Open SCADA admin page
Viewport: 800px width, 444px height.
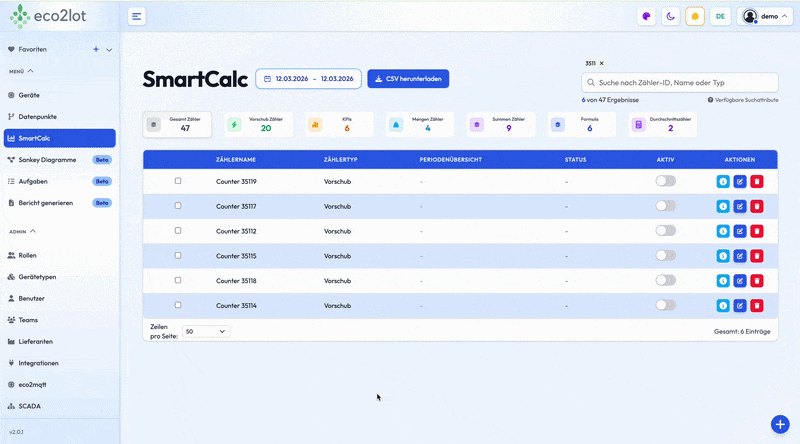click(60, 406)
